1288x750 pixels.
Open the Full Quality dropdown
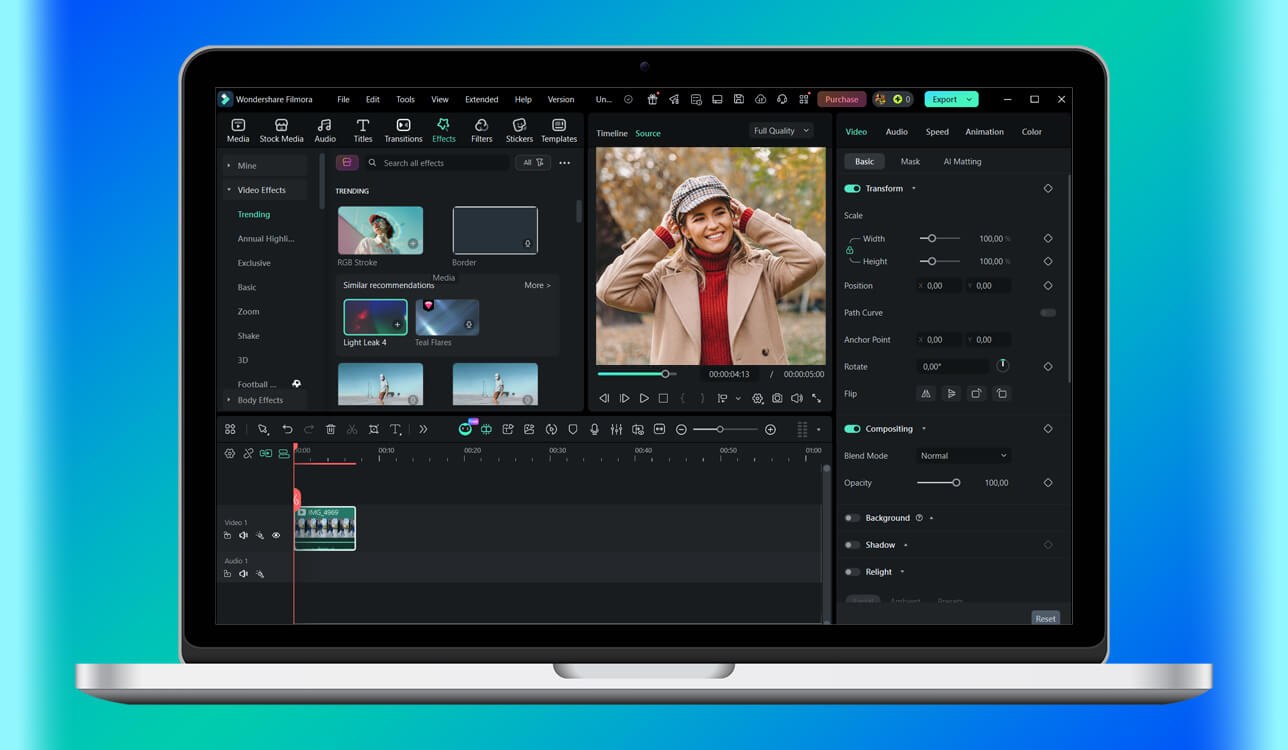pos(781,131)
